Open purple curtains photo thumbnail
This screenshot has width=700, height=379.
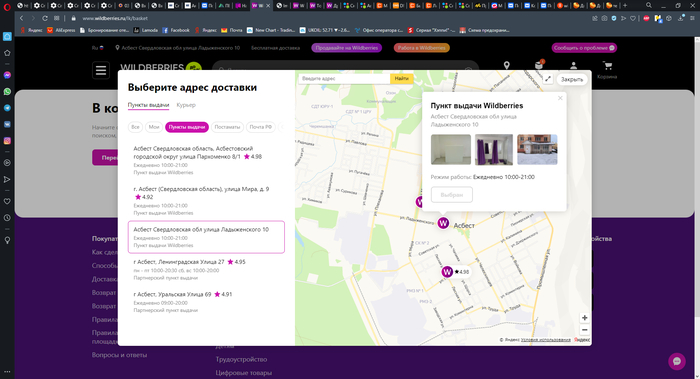[x=494, y=150]
